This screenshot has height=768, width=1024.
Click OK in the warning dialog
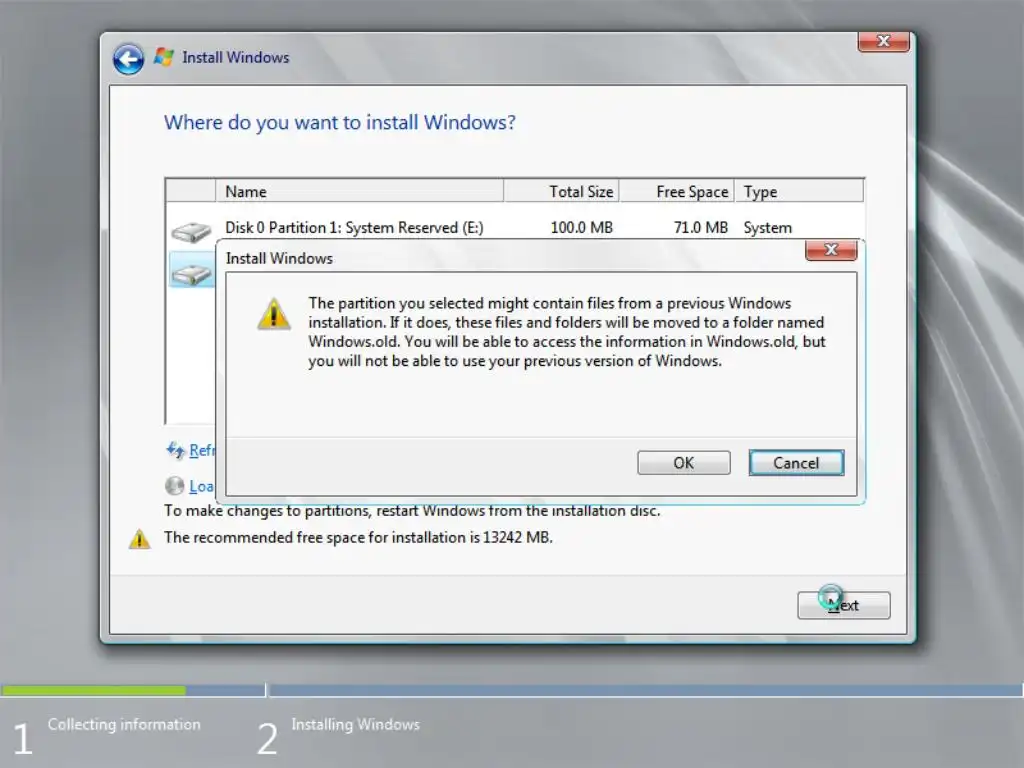coord(683,462)
